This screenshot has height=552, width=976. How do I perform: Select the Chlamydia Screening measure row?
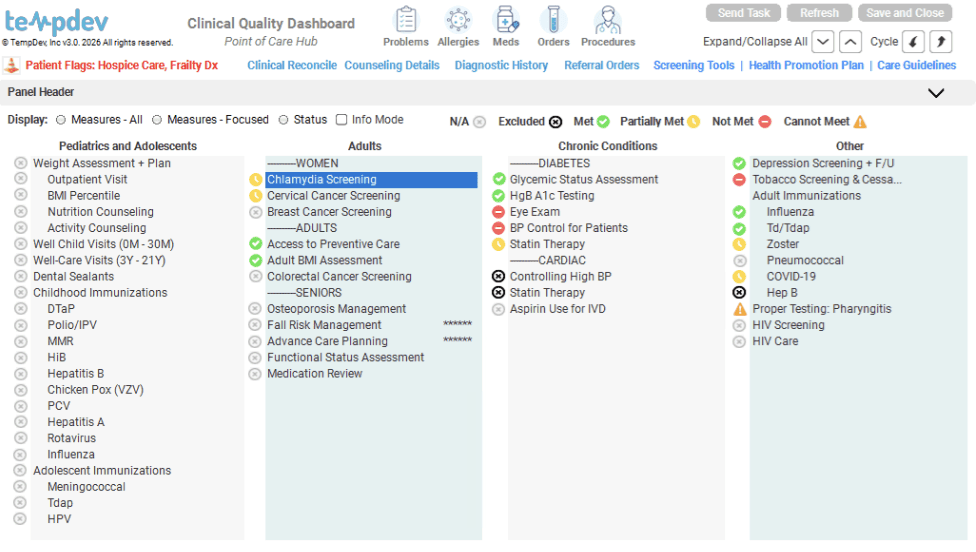[x=371, y=180]
